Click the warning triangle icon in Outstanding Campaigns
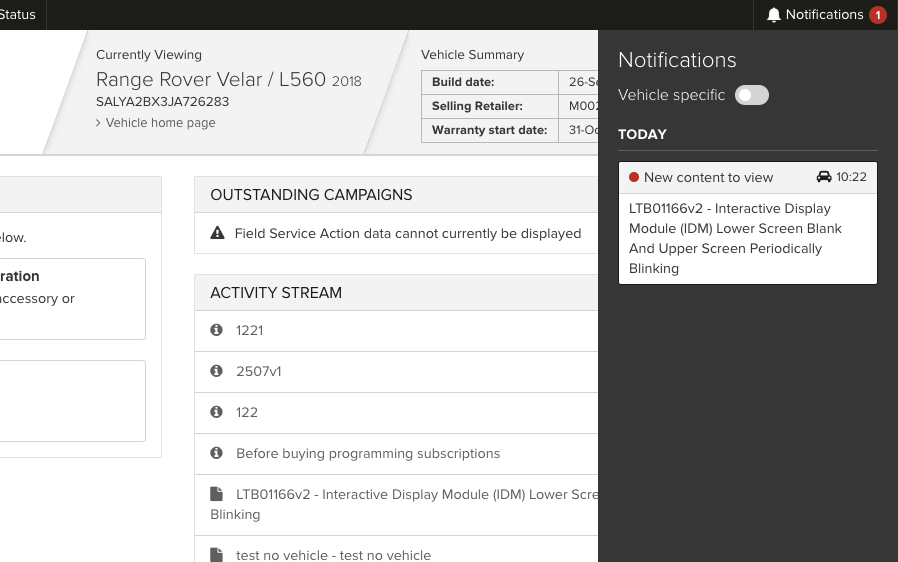Viewport: 898px width, 562px height. (218, 233)
